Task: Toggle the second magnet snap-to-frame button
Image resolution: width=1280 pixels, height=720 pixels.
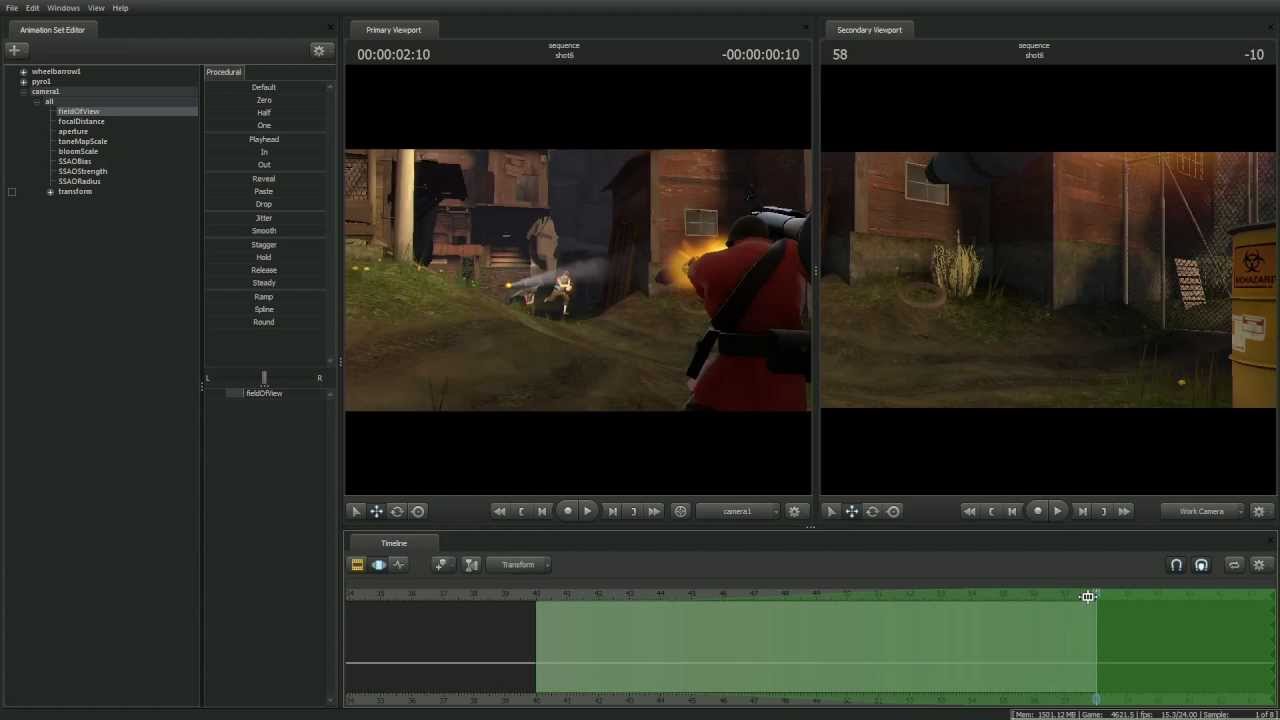Action: 1201,565
